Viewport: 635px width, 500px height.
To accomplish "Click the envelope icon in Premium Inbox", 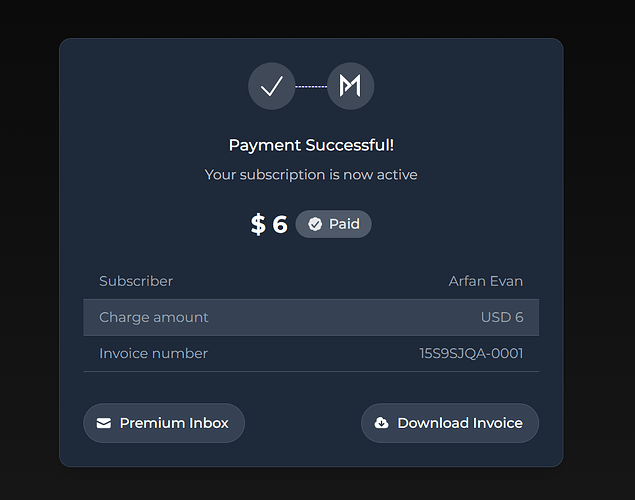I will tap(104, 423).
